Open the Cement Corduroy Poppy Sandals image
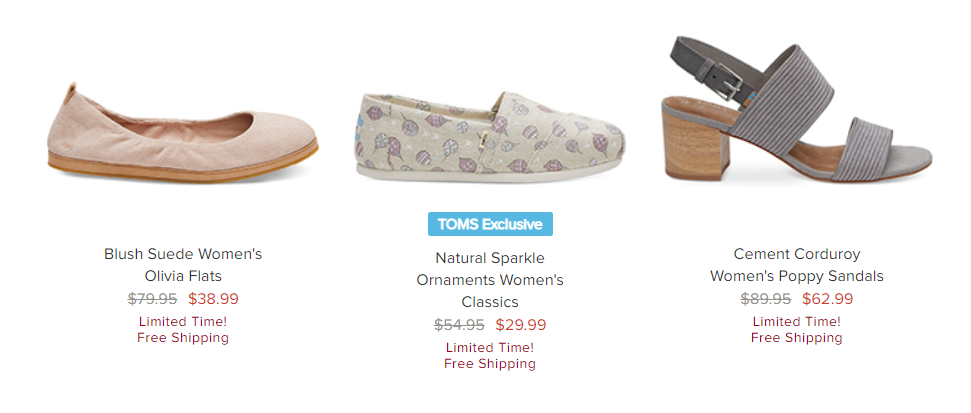This screenshot has height=413, width=971. (795, 110)
